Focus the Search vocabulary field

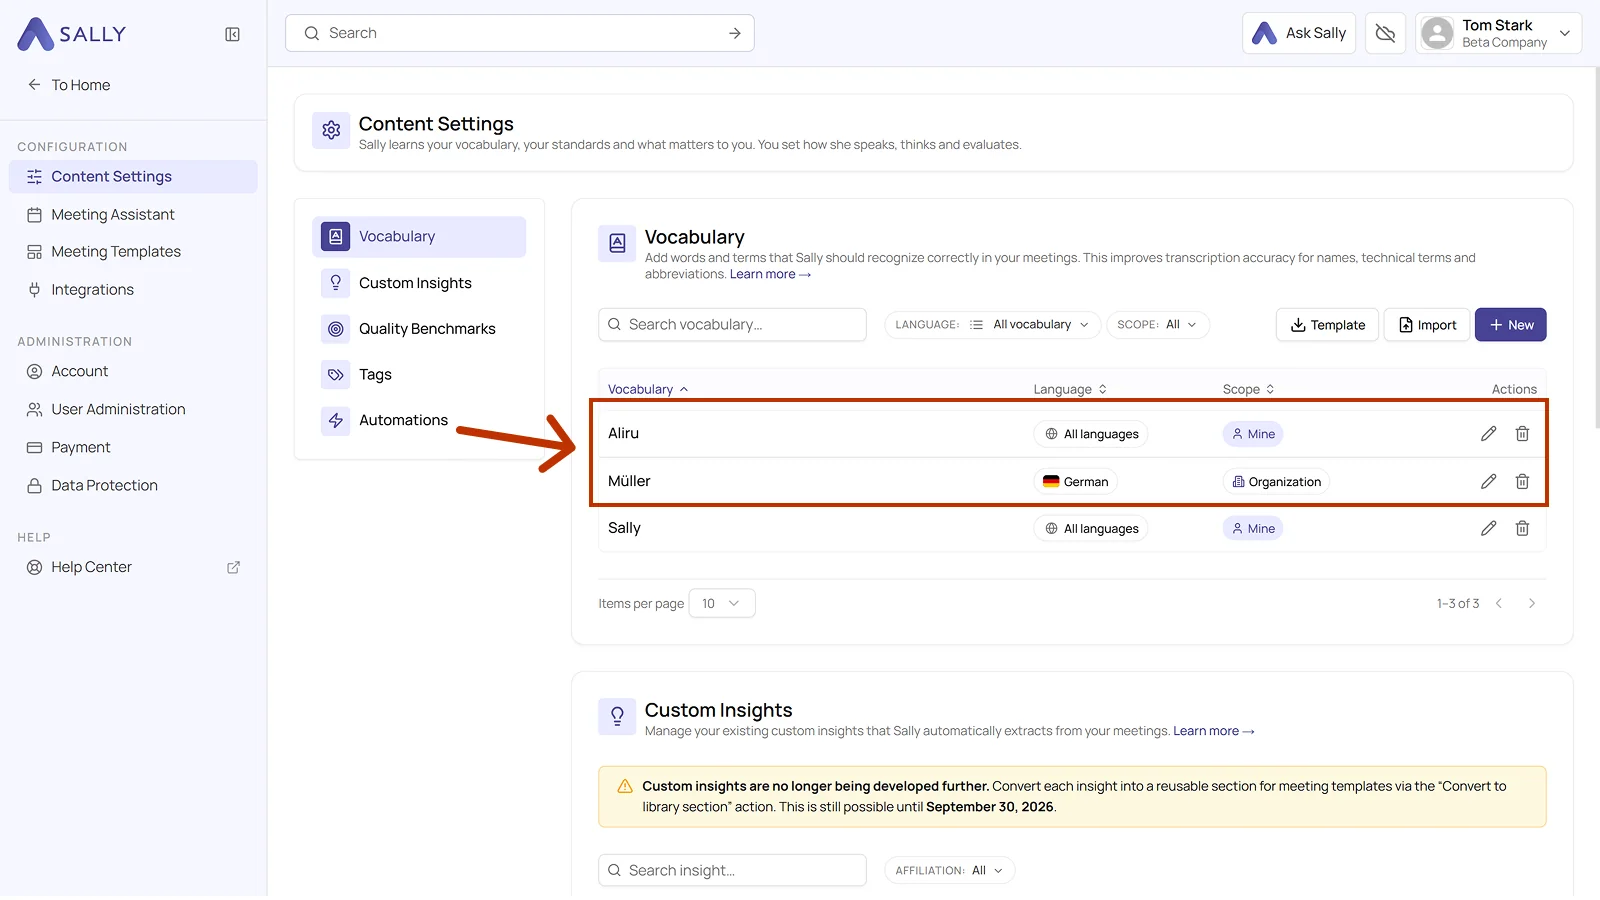(732, 325)
